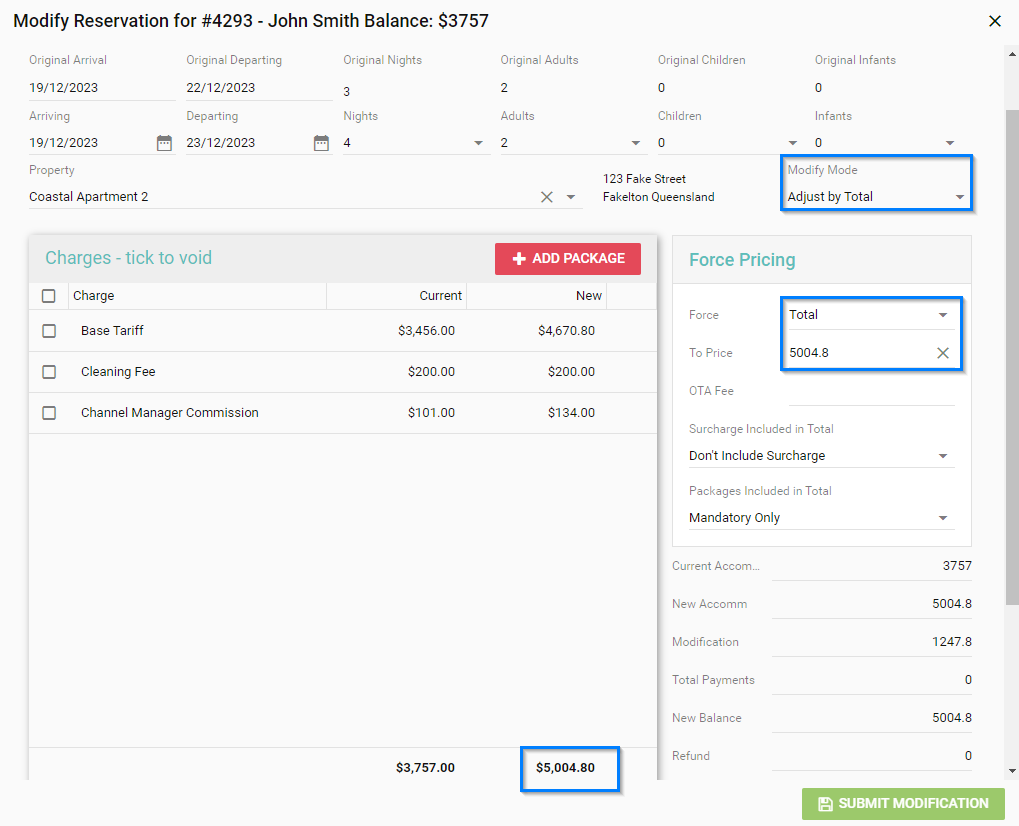
Task: Open the Modify Mode dropdown
Action: click(x=875, y=197)
